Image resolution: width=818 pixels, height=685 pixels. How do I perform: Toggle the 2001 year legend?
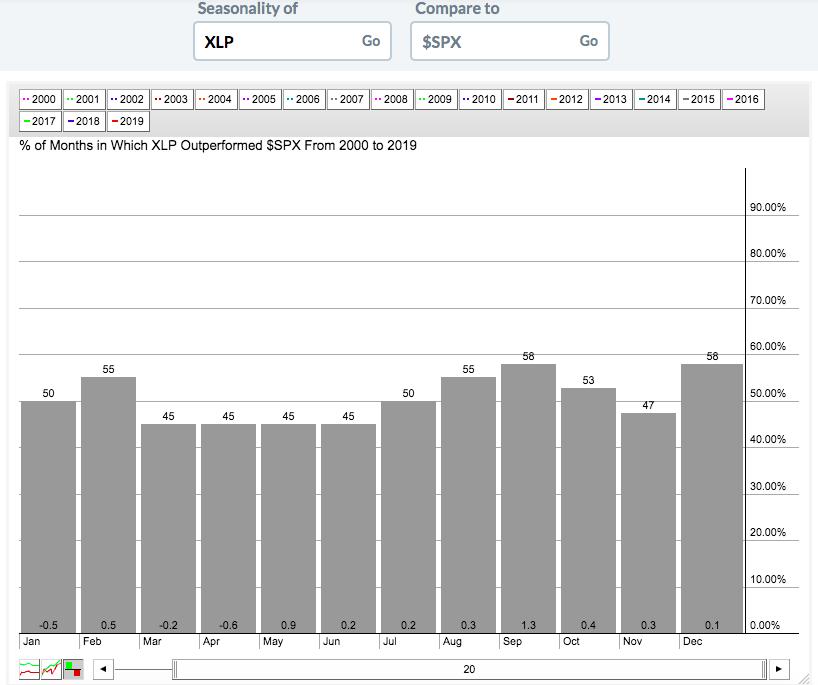[x=84, y=99]
